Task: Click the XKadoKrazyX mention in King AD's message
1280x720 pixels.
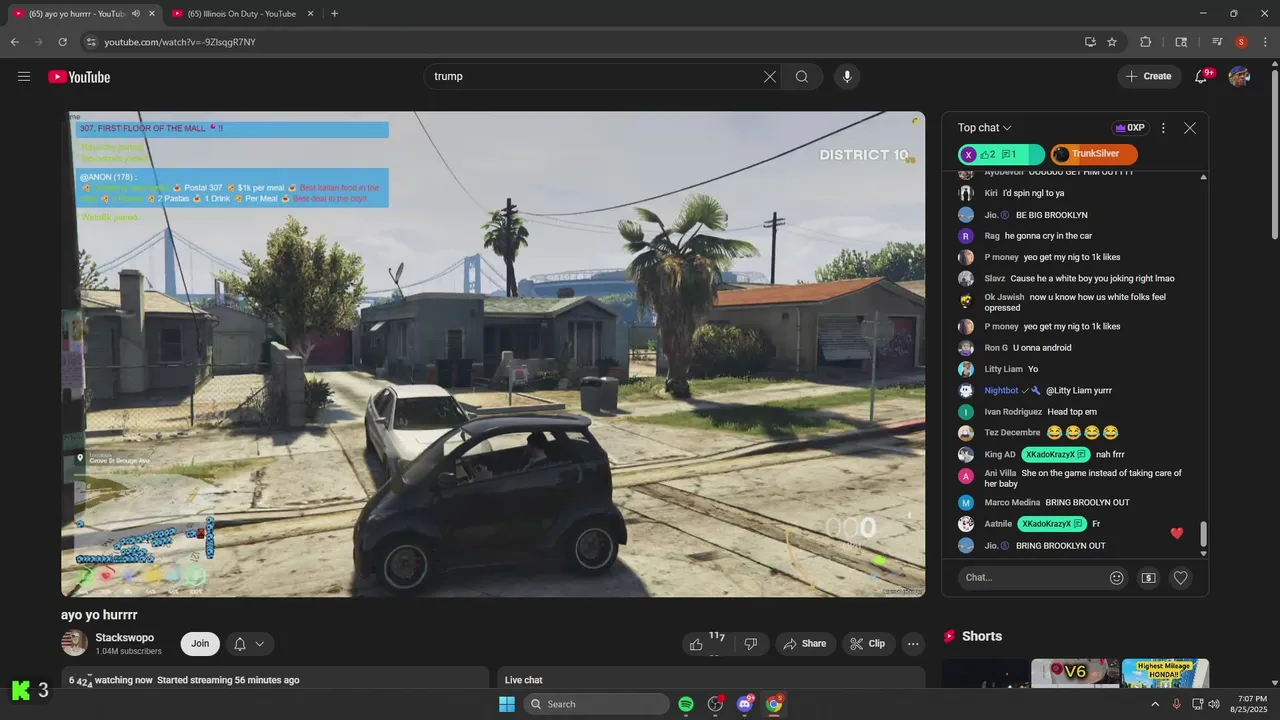Action: (x=1055, y=454)
